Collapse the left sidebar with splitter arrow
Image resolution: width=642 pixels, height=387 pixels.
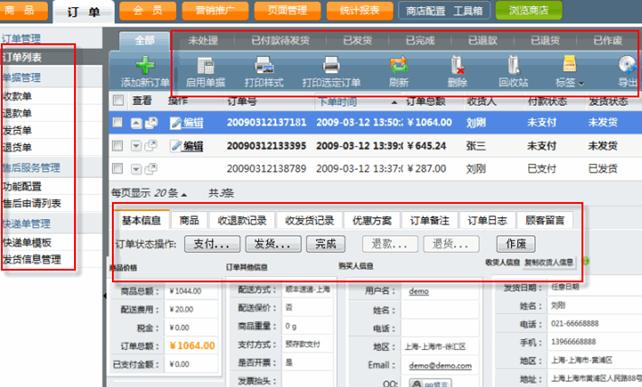[105, 295]
